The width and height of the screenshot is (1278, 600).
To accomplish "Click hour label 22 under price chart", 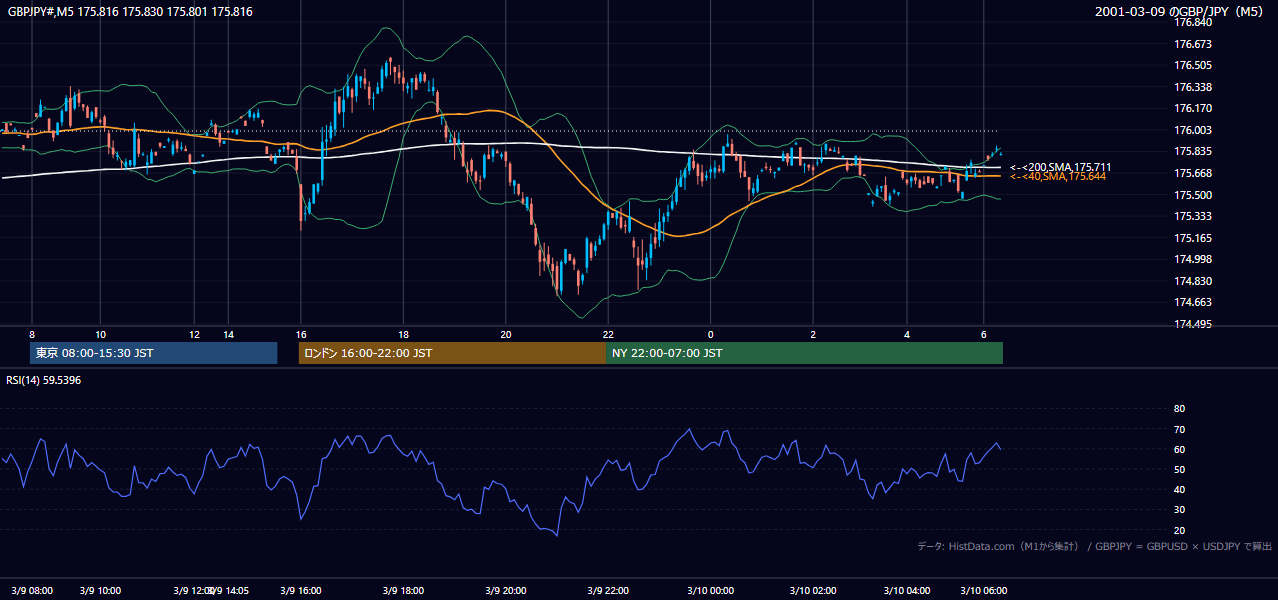I will tap(608, 334).
